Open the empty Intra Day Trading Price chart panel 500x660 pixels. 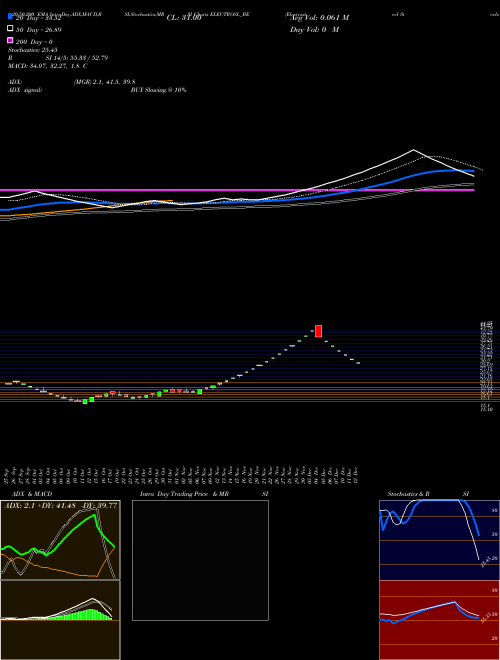200,560
